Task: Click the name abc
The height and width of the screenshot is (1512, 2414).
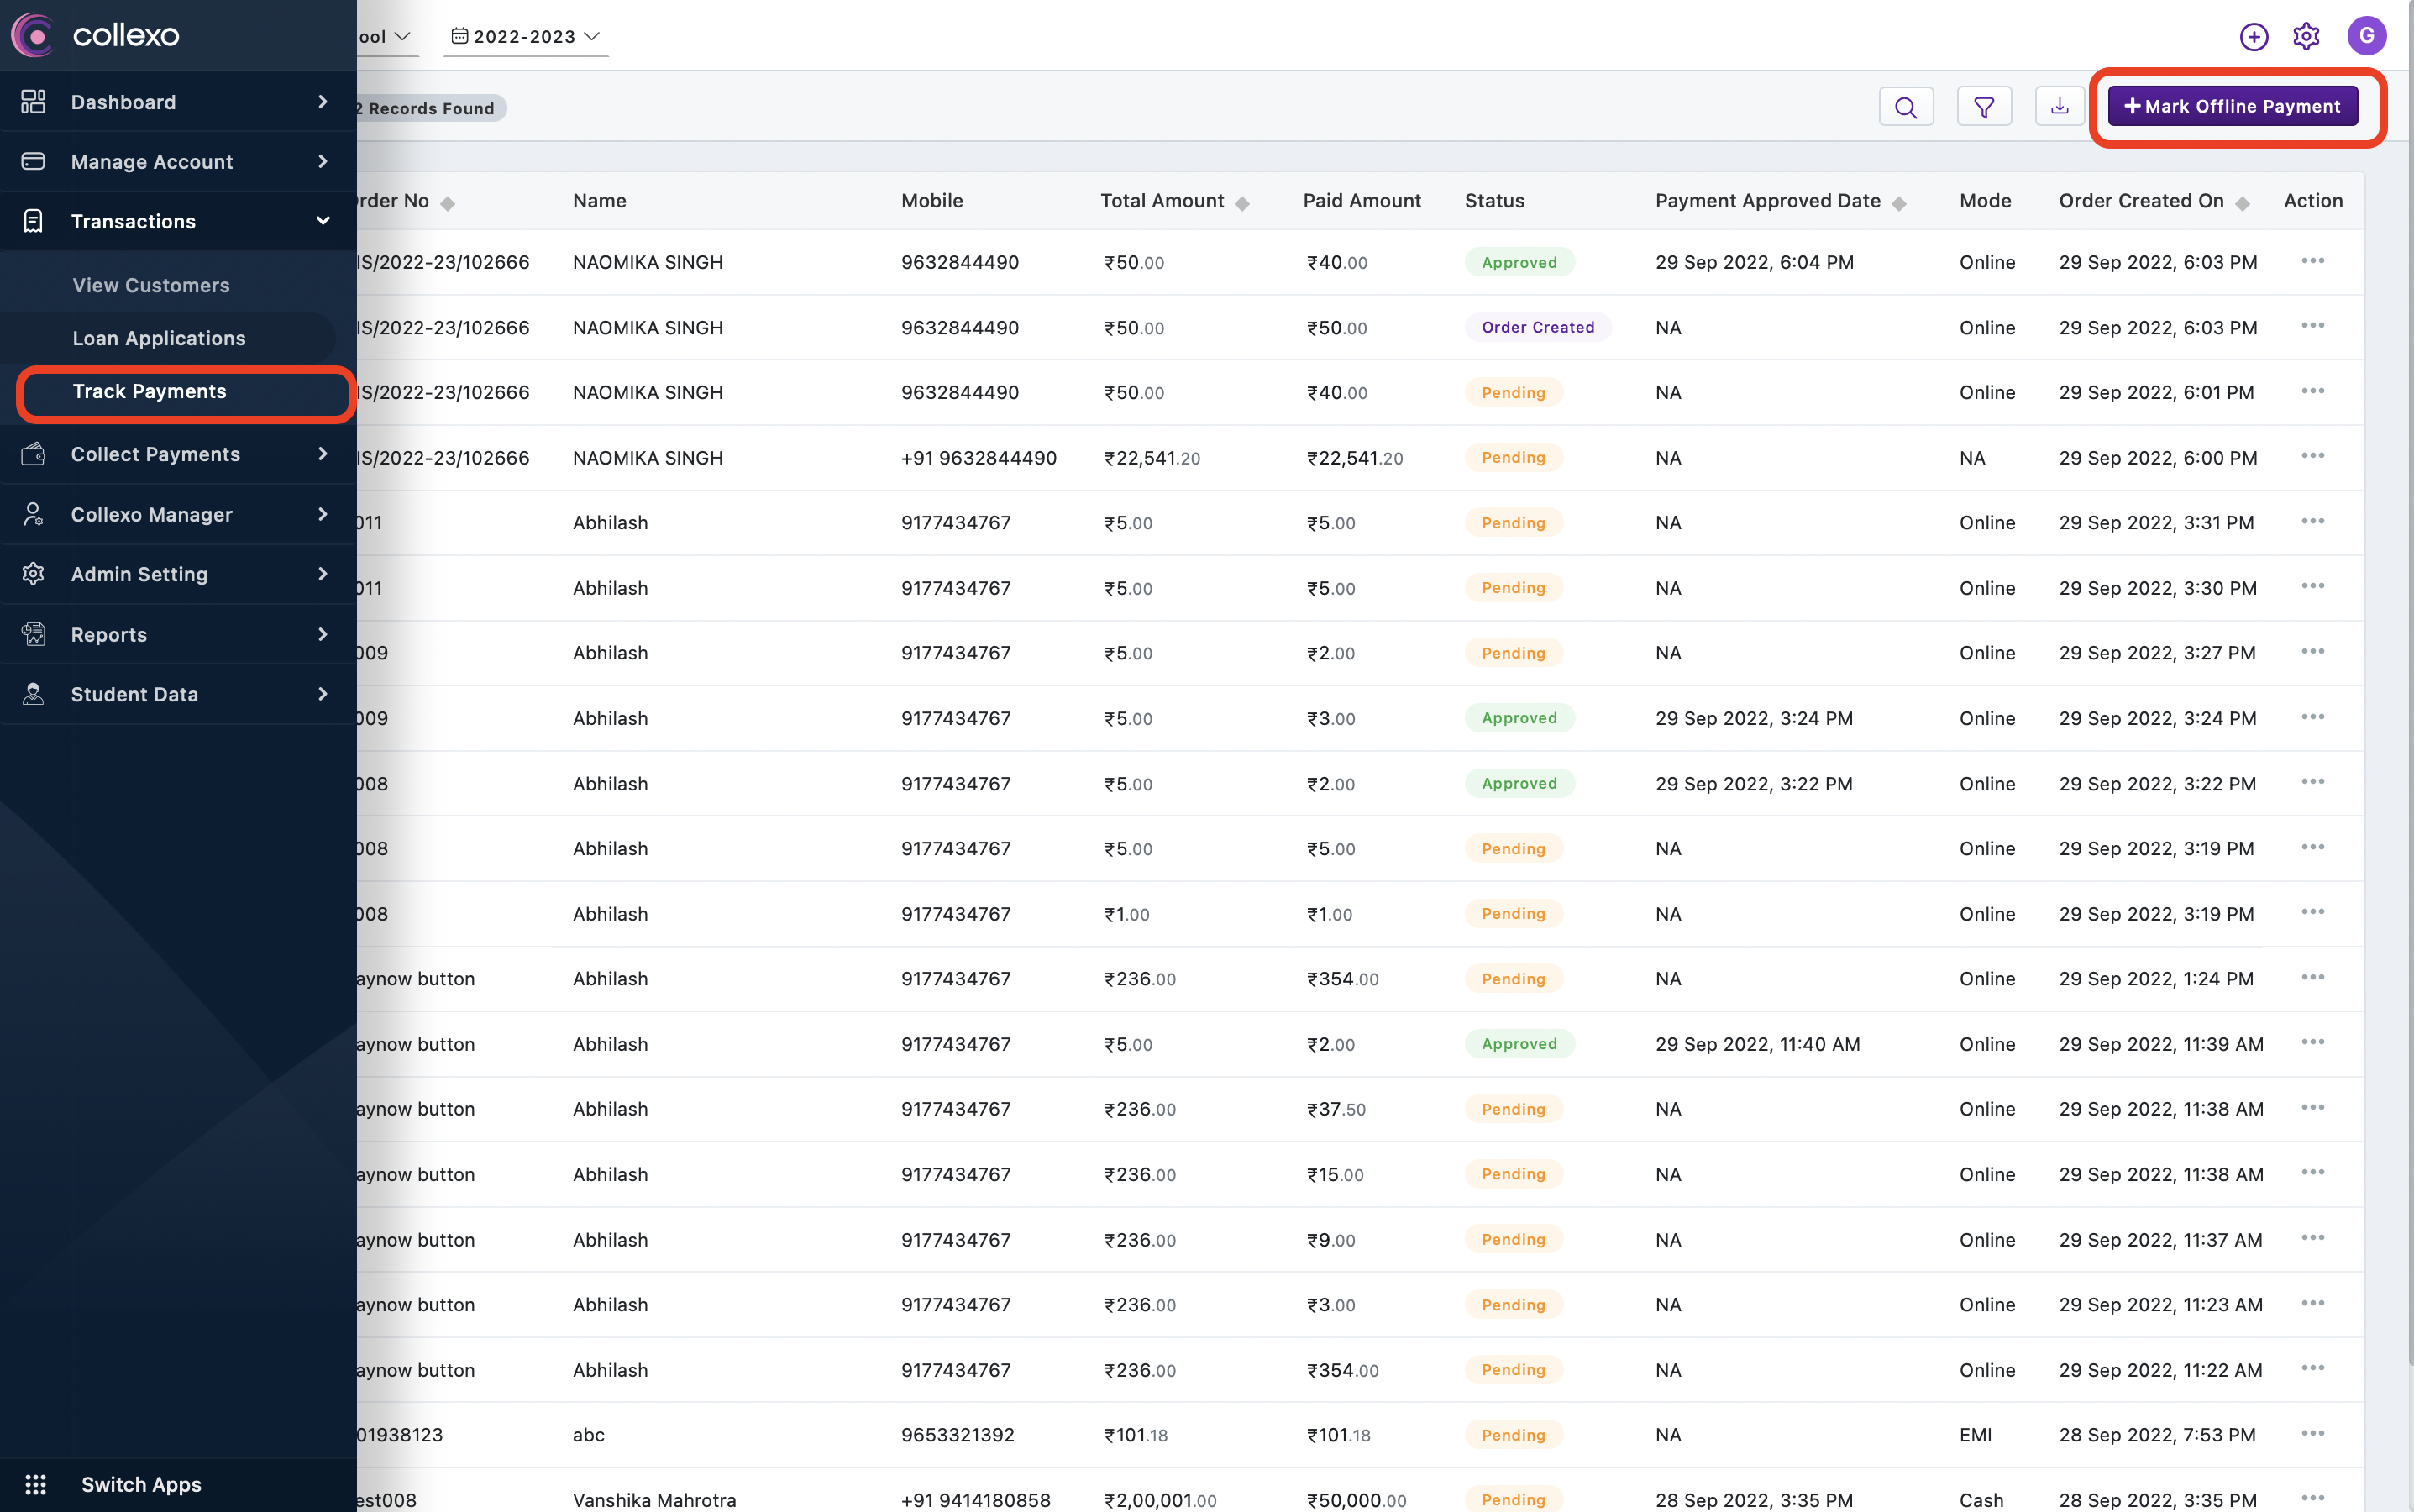Action: [x=588, y=1434]
